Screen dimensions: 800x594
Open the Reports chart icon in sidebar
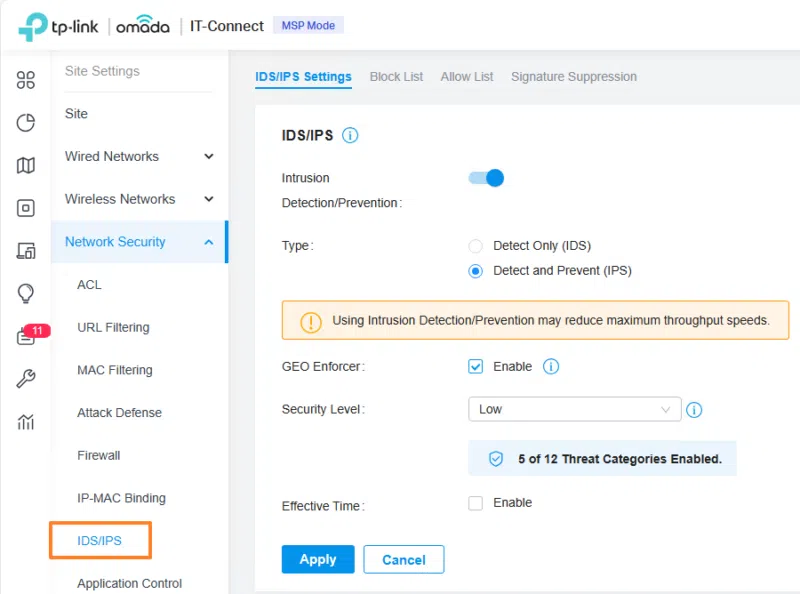26,423
